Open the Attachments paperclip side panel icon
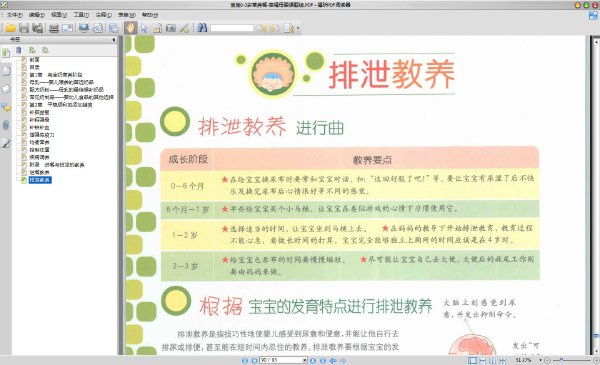Image resolution: width=600 pixels, height=365 pixels. click(x=6, y=125)
